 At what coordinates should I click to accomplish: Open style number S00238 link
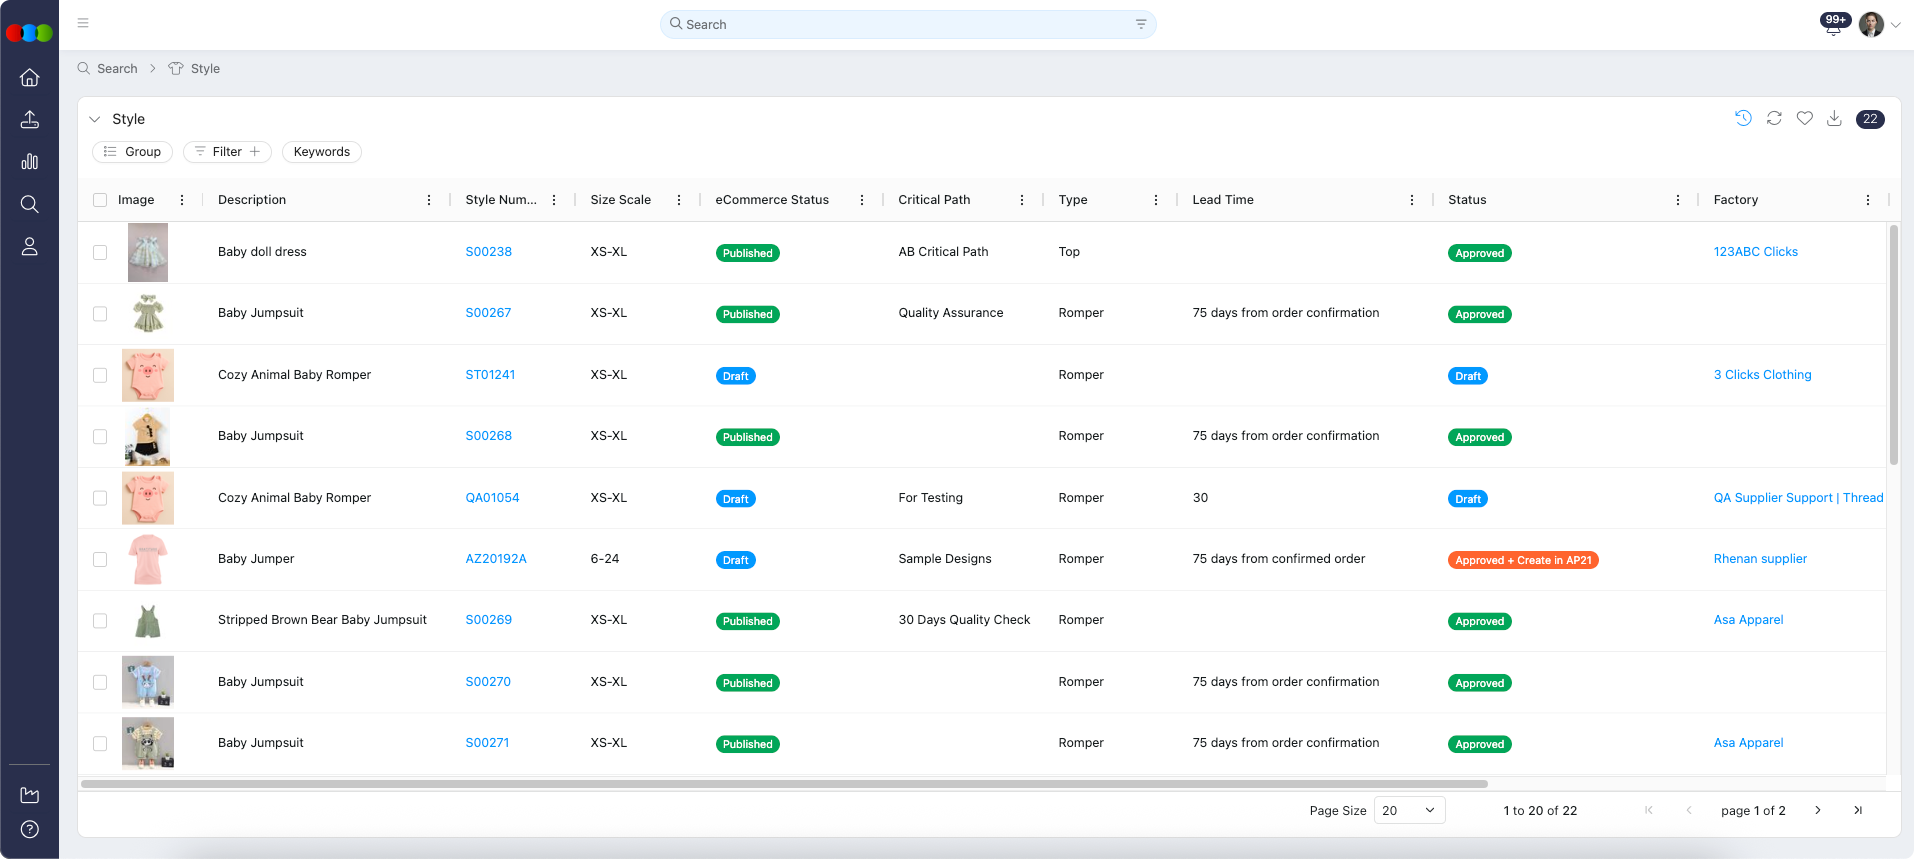488,252
